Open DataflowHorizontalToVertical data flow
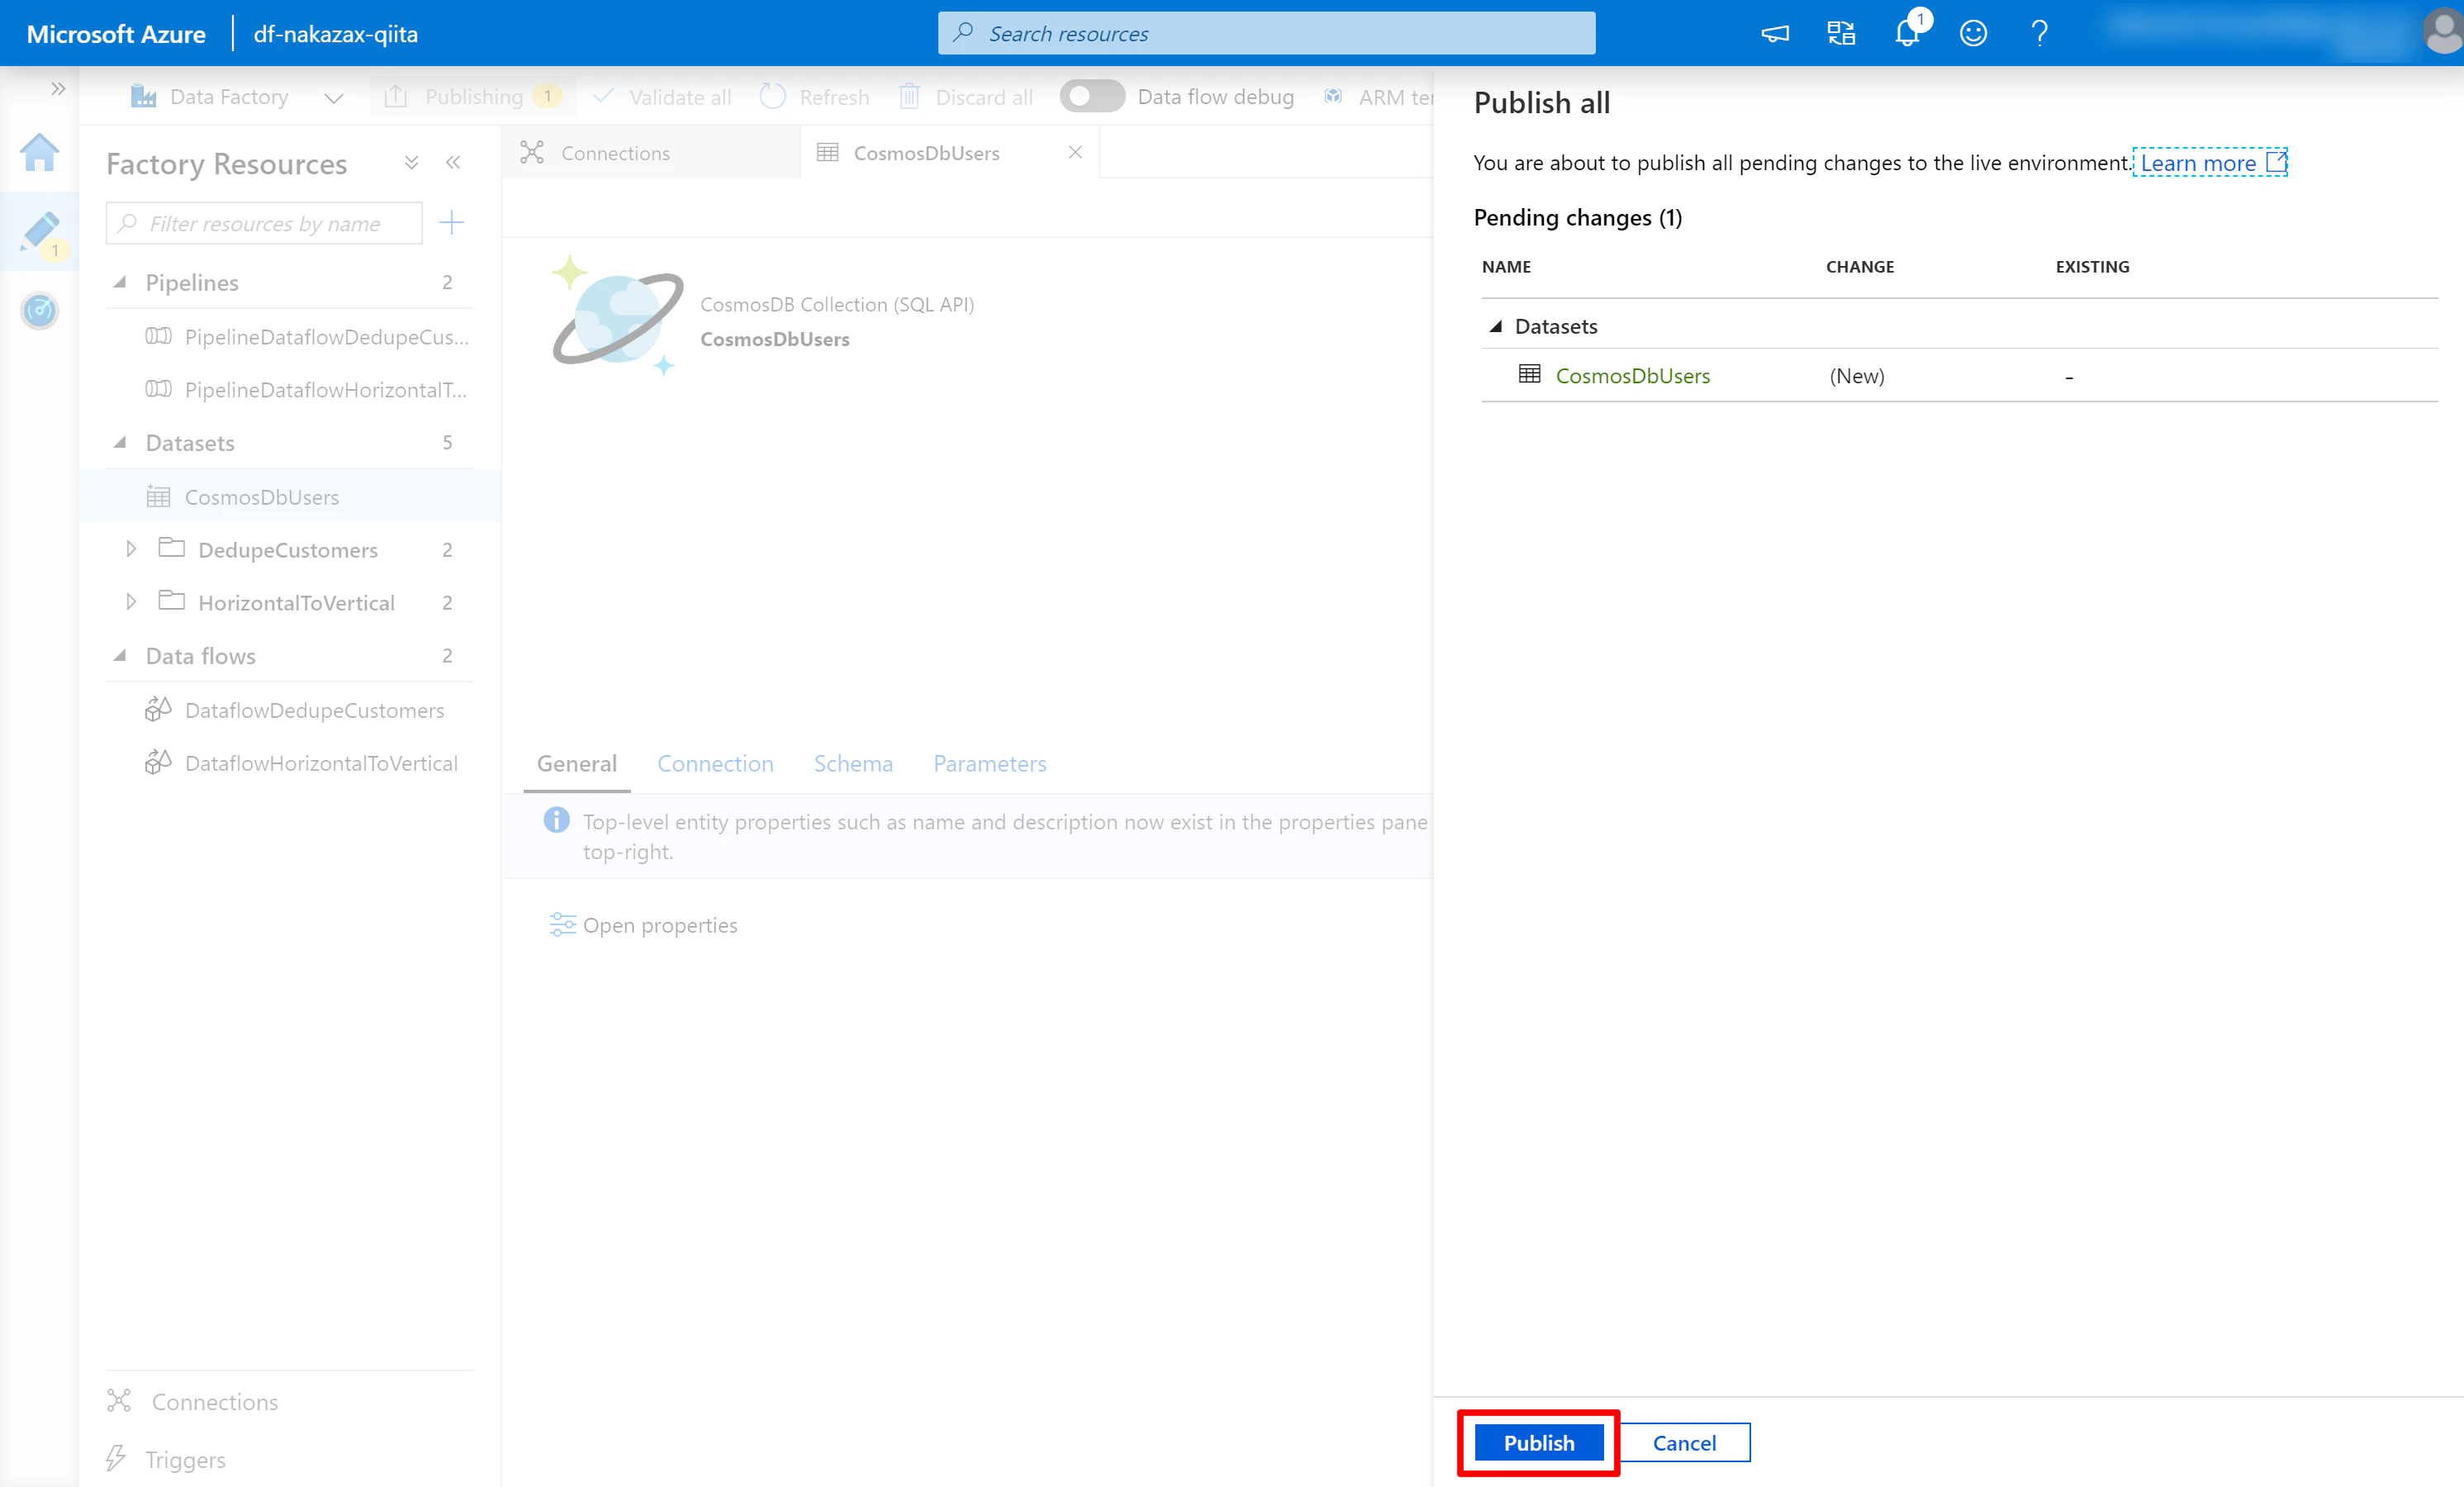Viewport: 2464px width, 1487px height. 321,763
